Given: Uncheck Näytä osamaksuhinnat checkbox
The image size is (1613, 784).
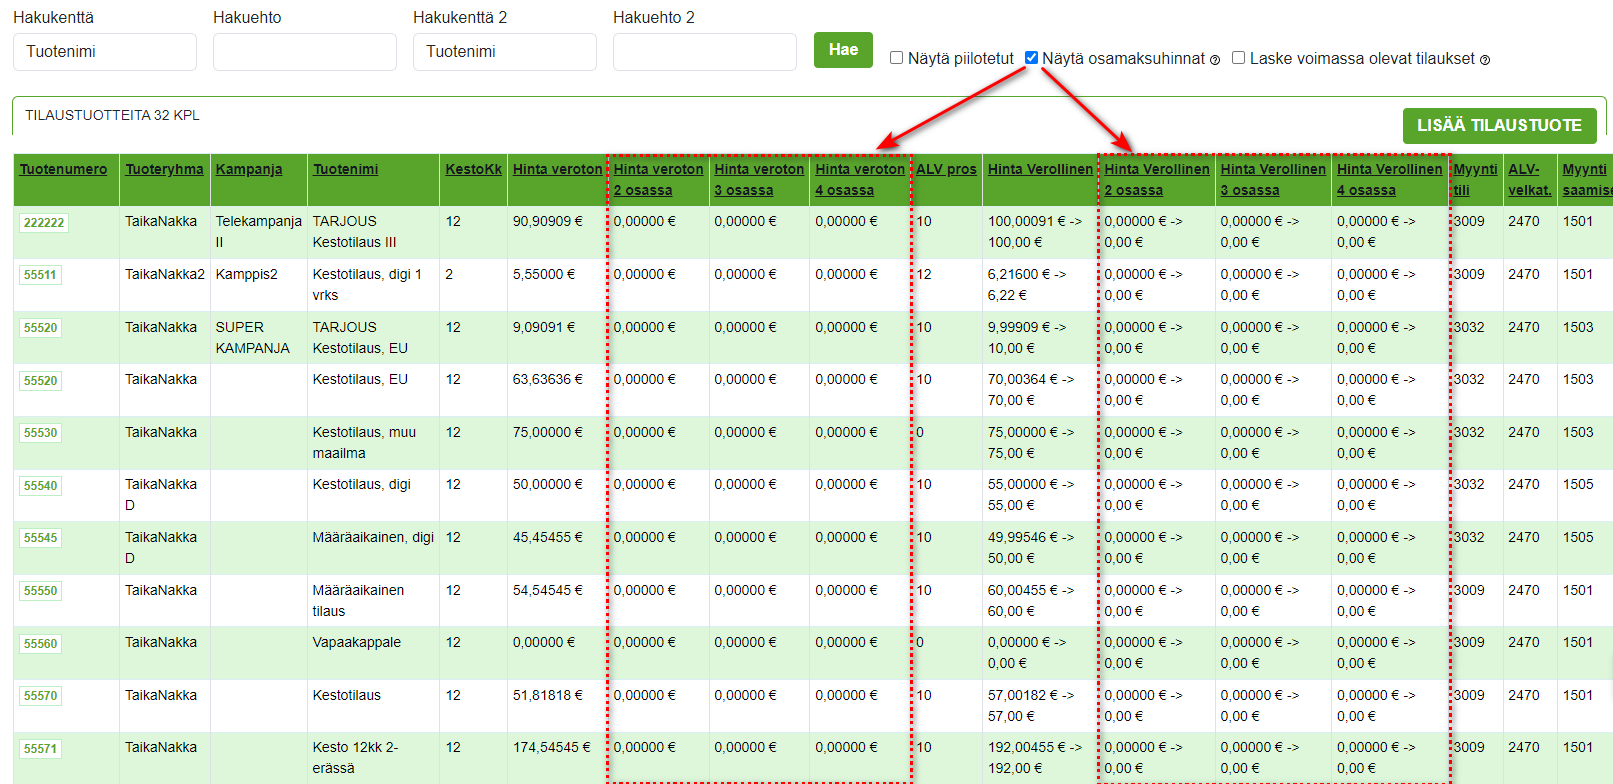Looking at the screenshot, I should (x=1032, y=58).
